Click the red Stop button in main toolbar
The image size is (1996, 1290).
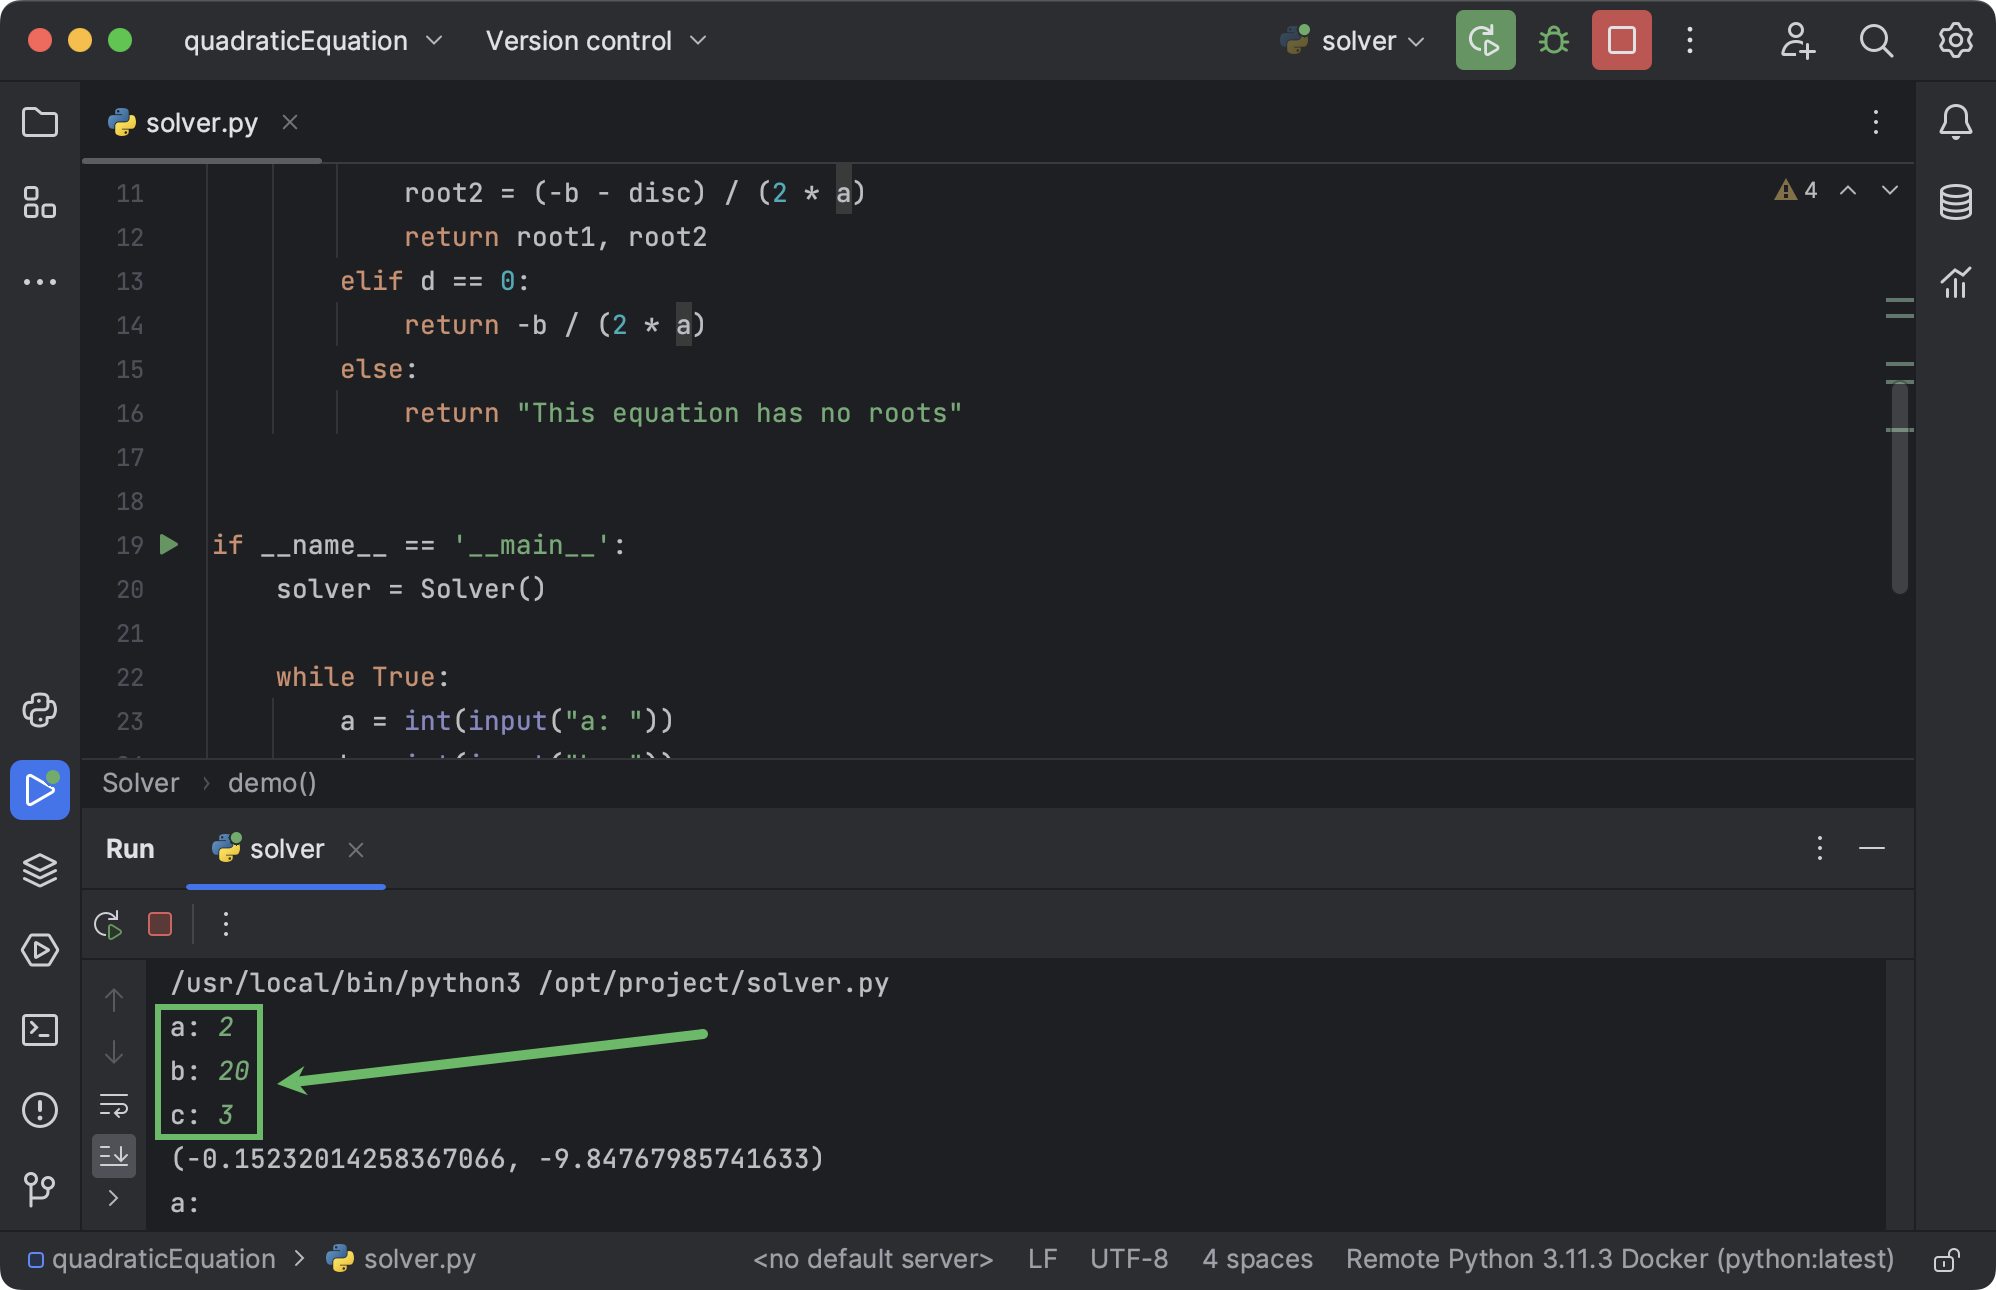coord(1621,41)
